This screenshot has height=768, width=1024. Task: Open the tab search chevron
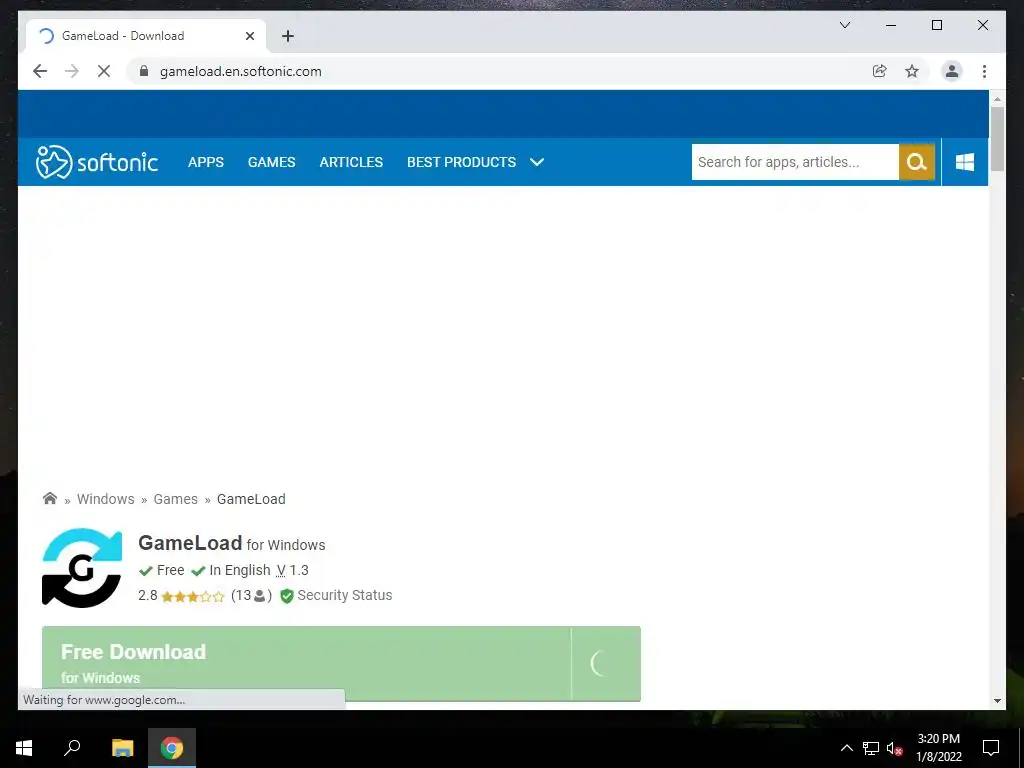click(x=844, y=25)
